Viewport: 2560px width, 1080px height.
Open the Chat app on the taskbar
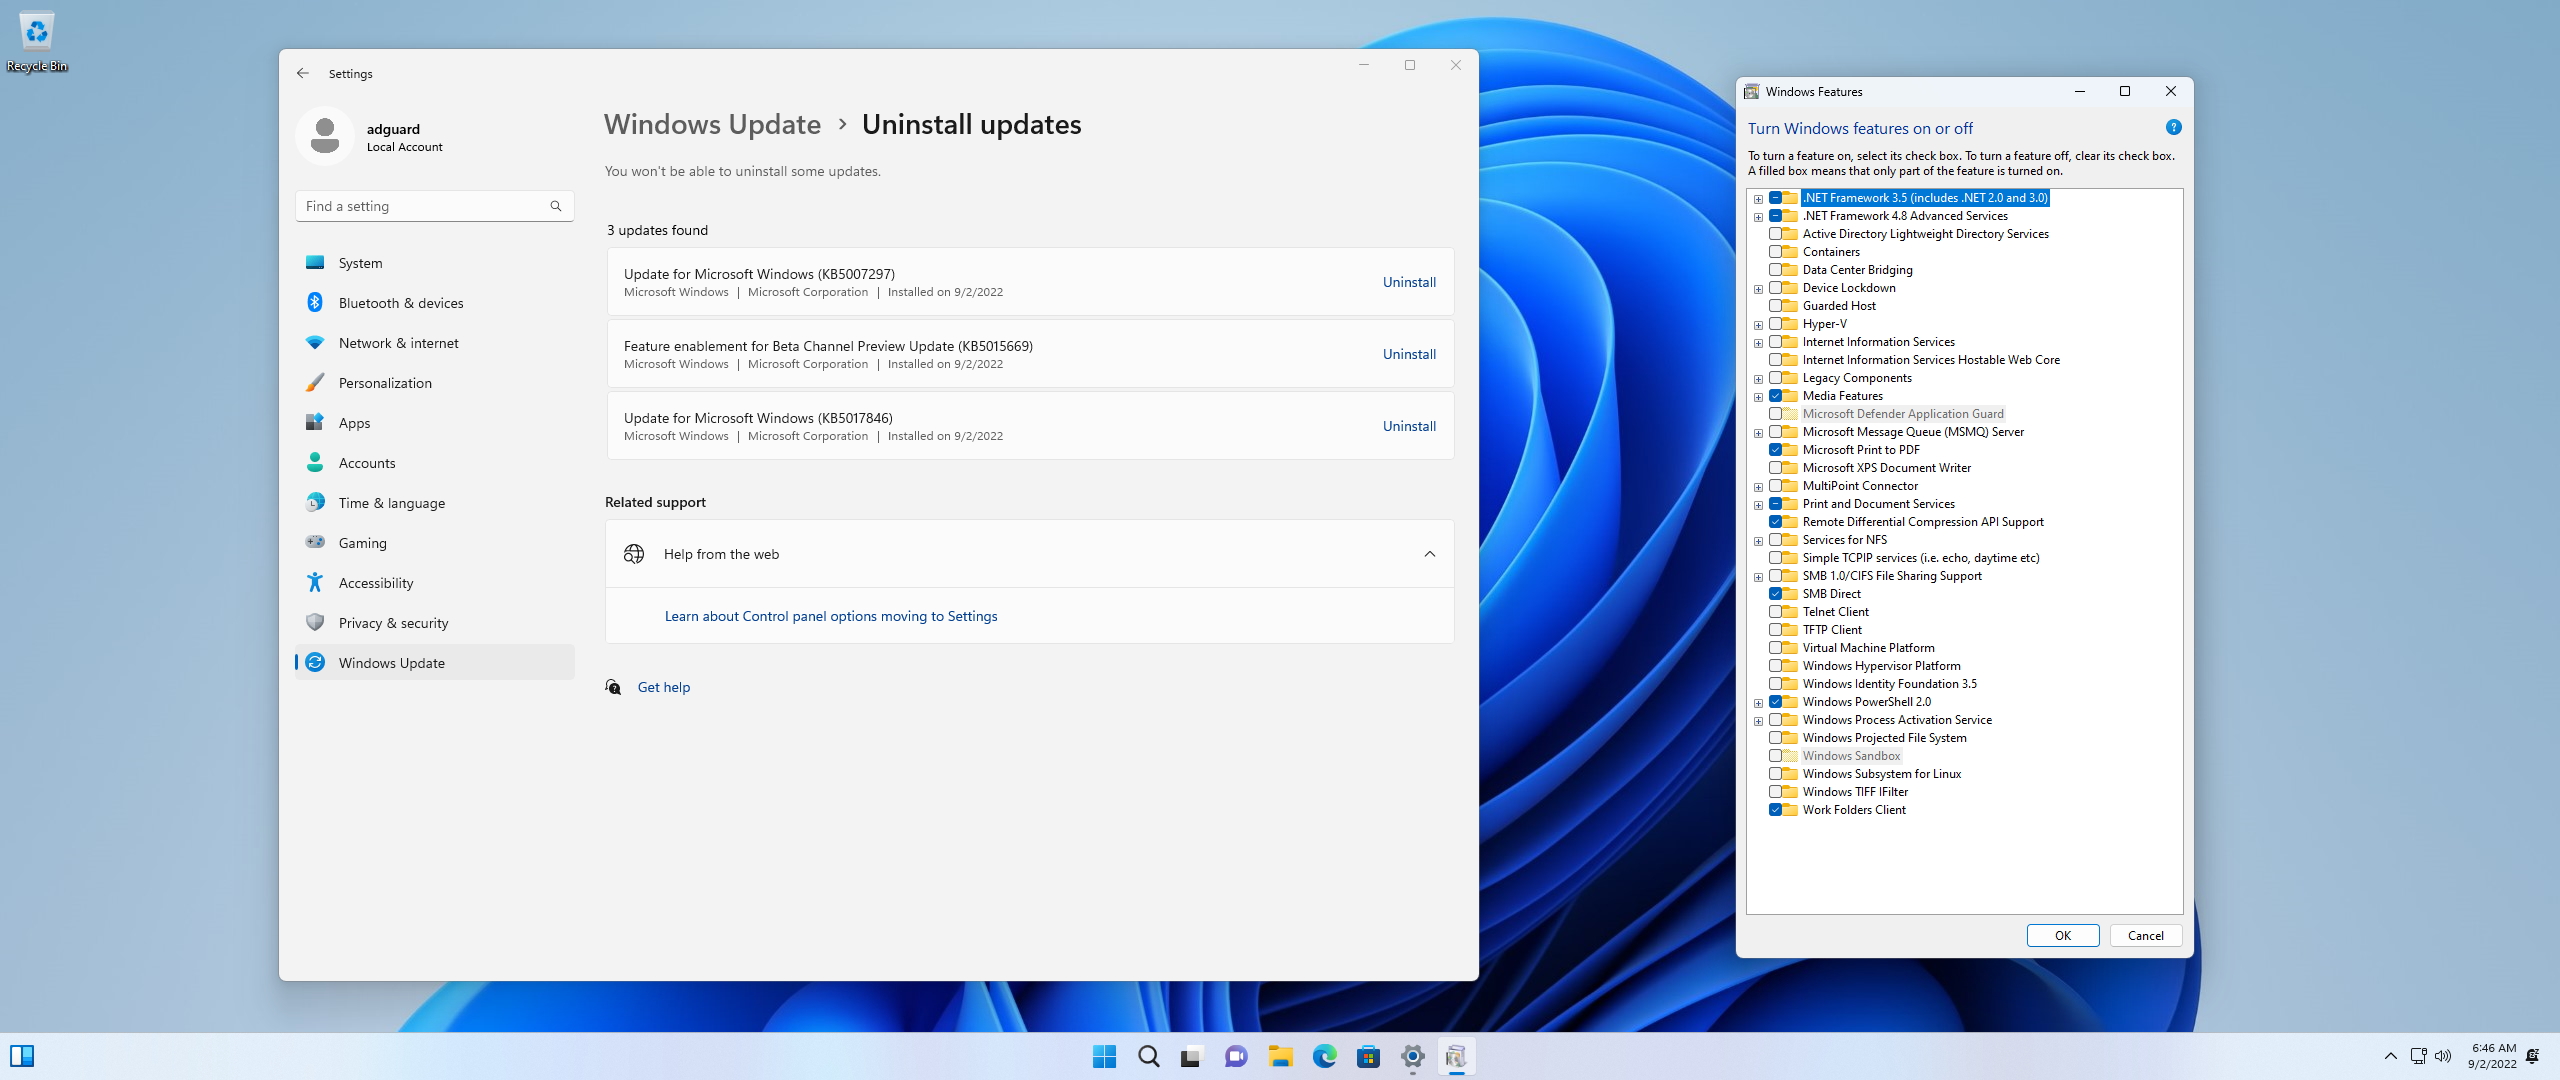(x=1236, y=1056)
